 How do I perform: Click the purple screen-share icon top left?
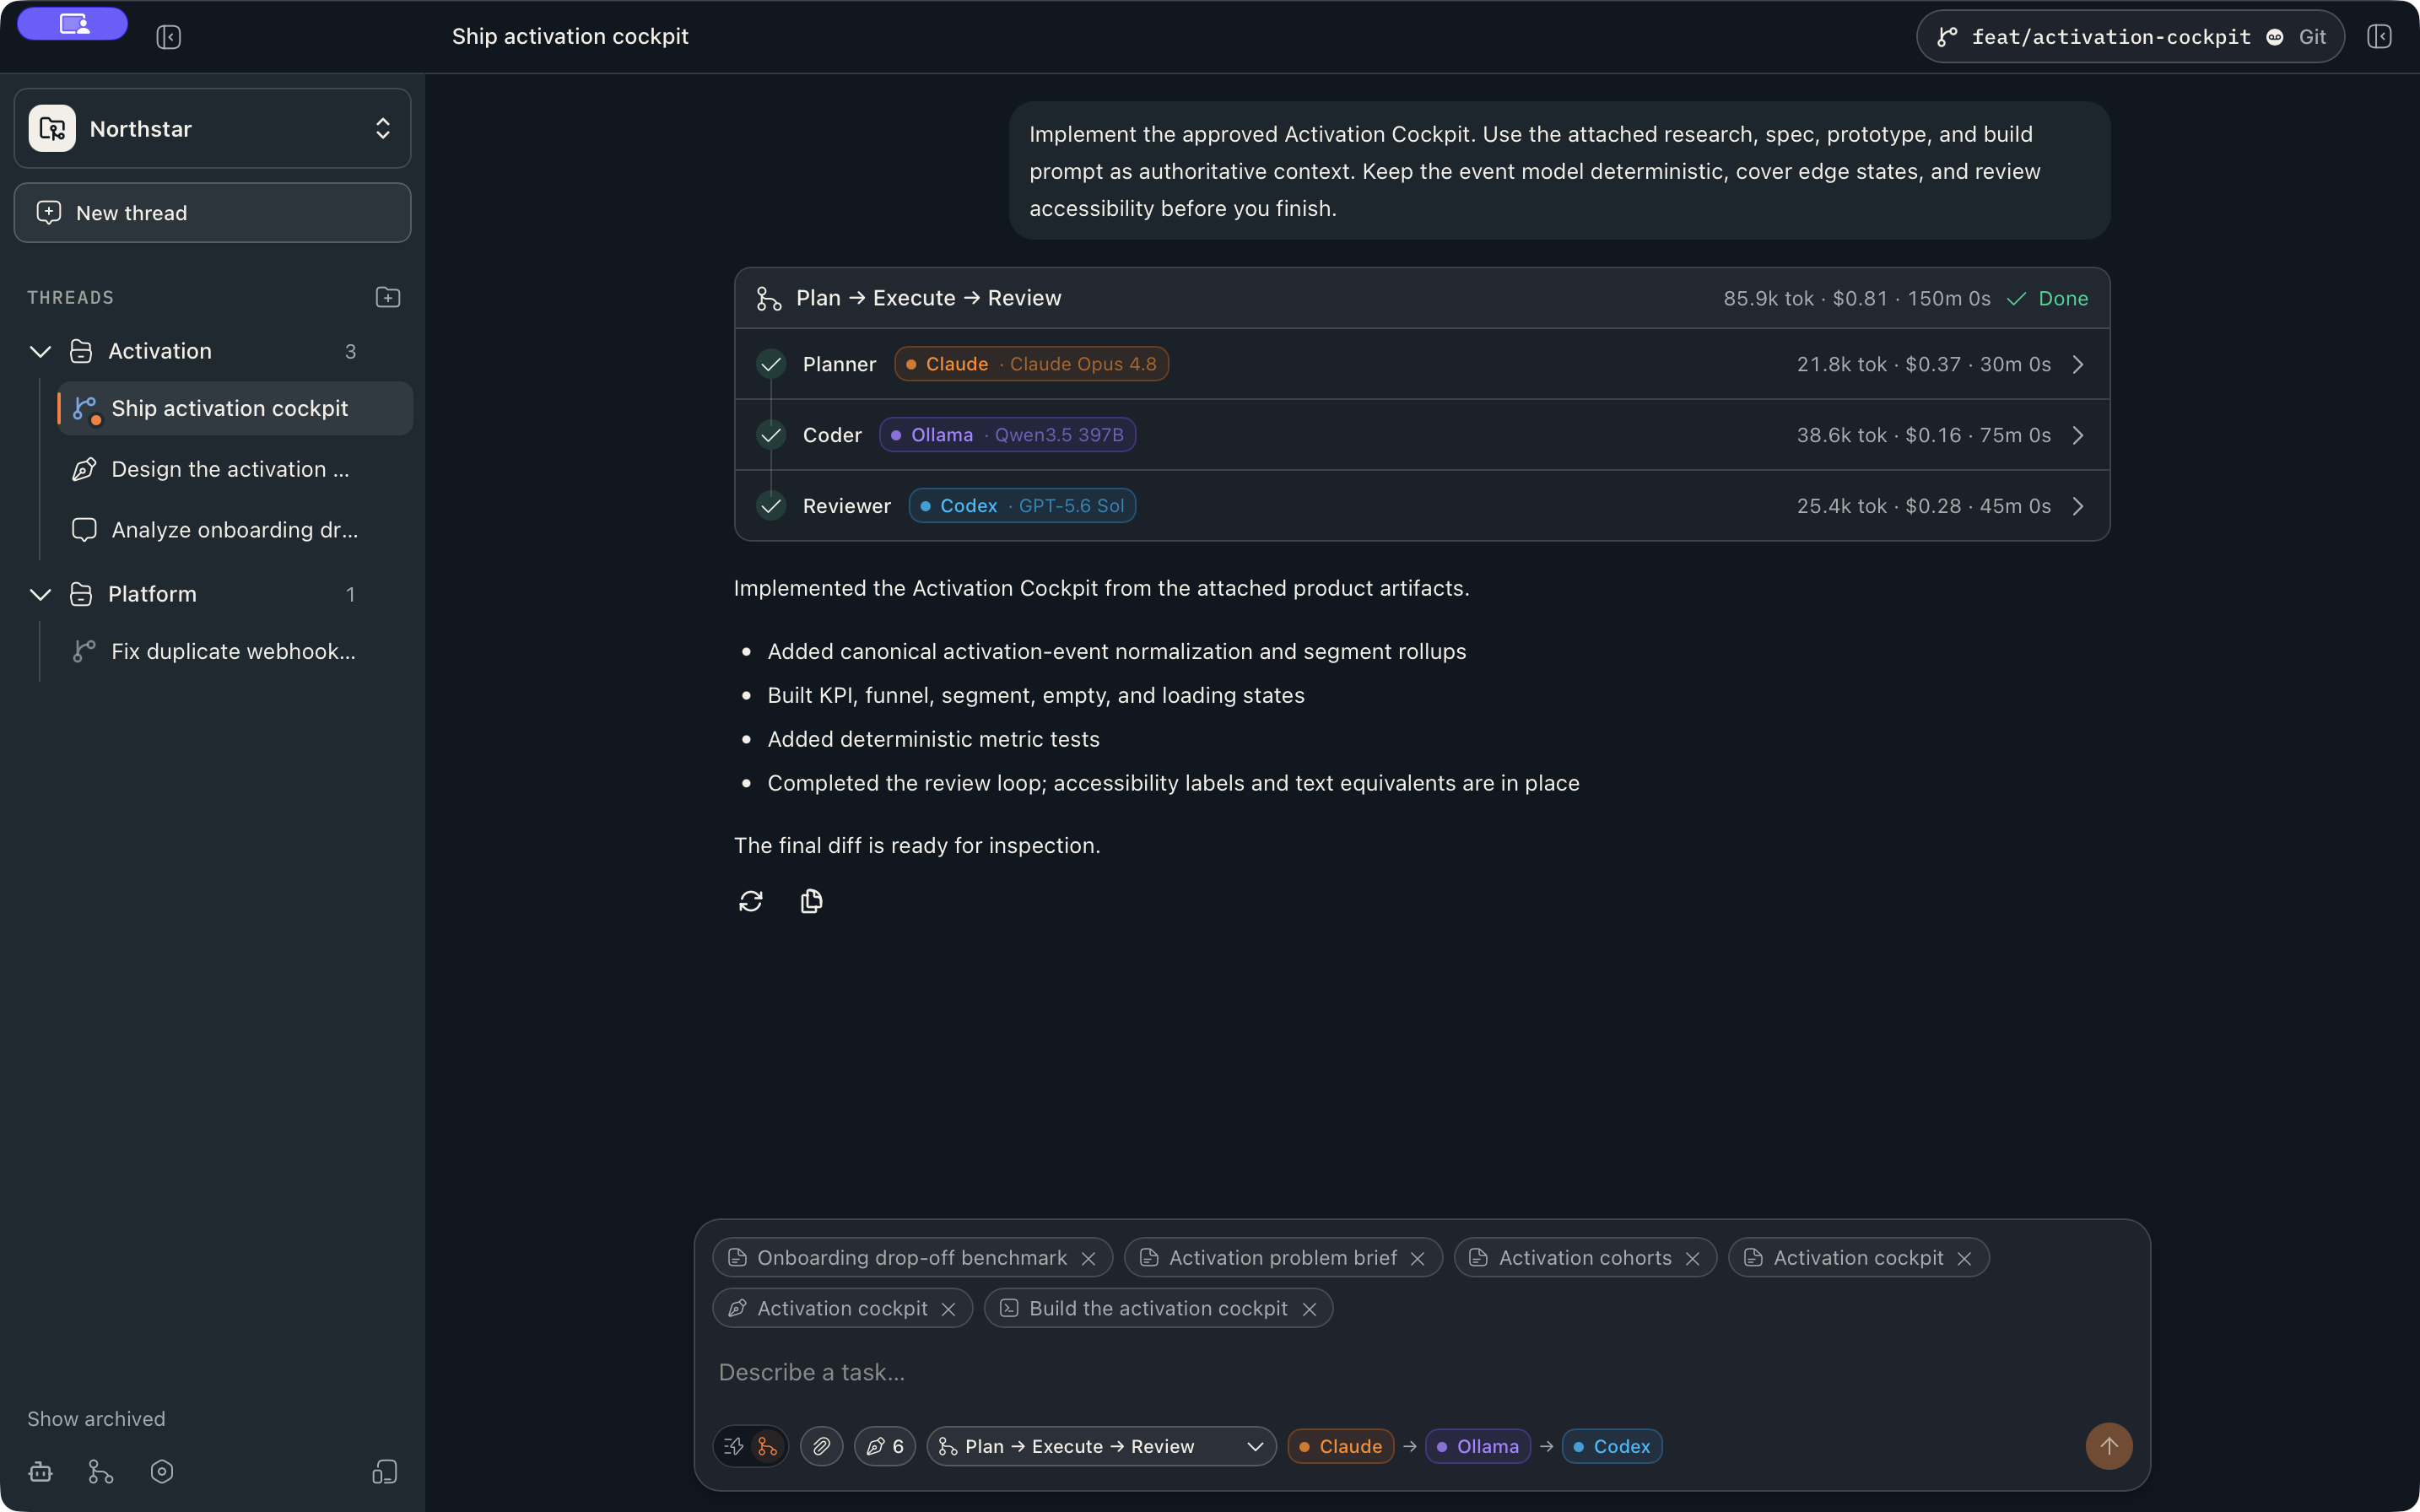(73, 23)
